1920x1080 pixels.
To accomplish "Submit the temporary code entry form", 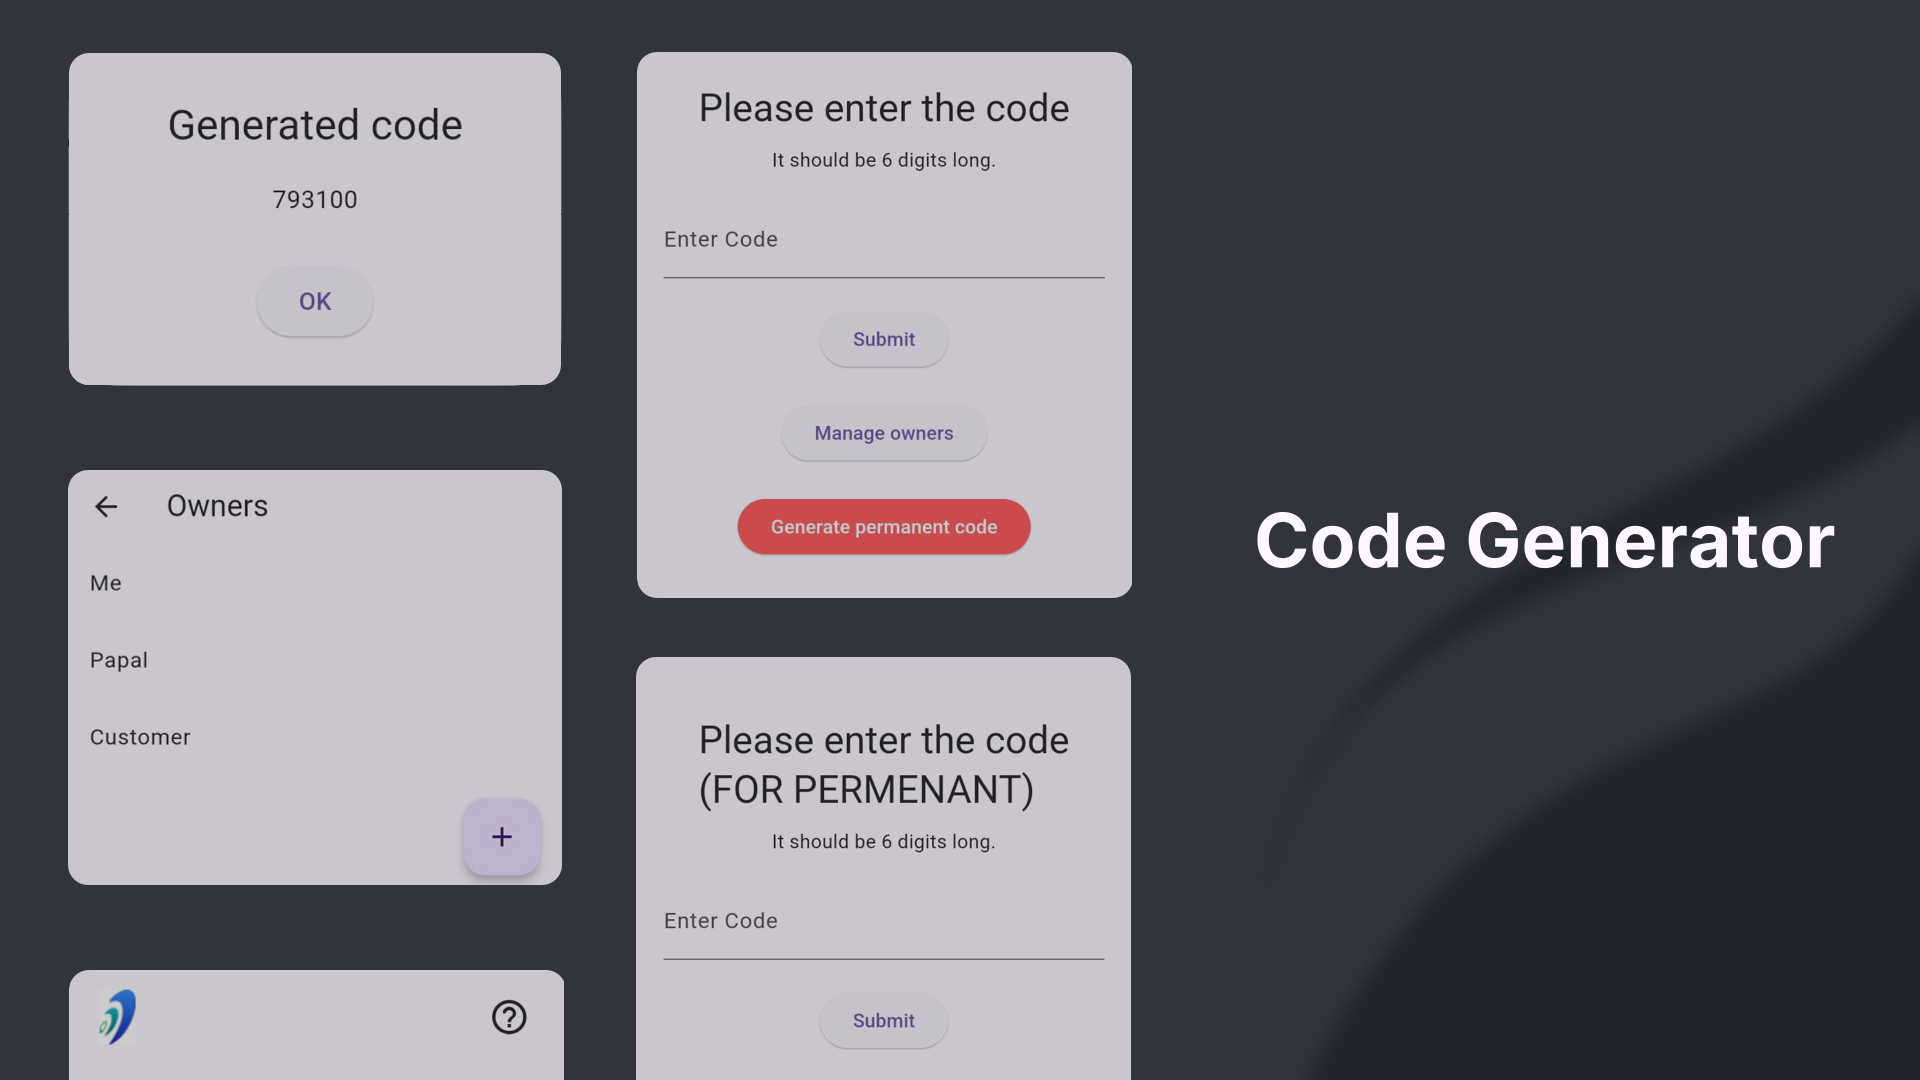I will tap(884, 340).
